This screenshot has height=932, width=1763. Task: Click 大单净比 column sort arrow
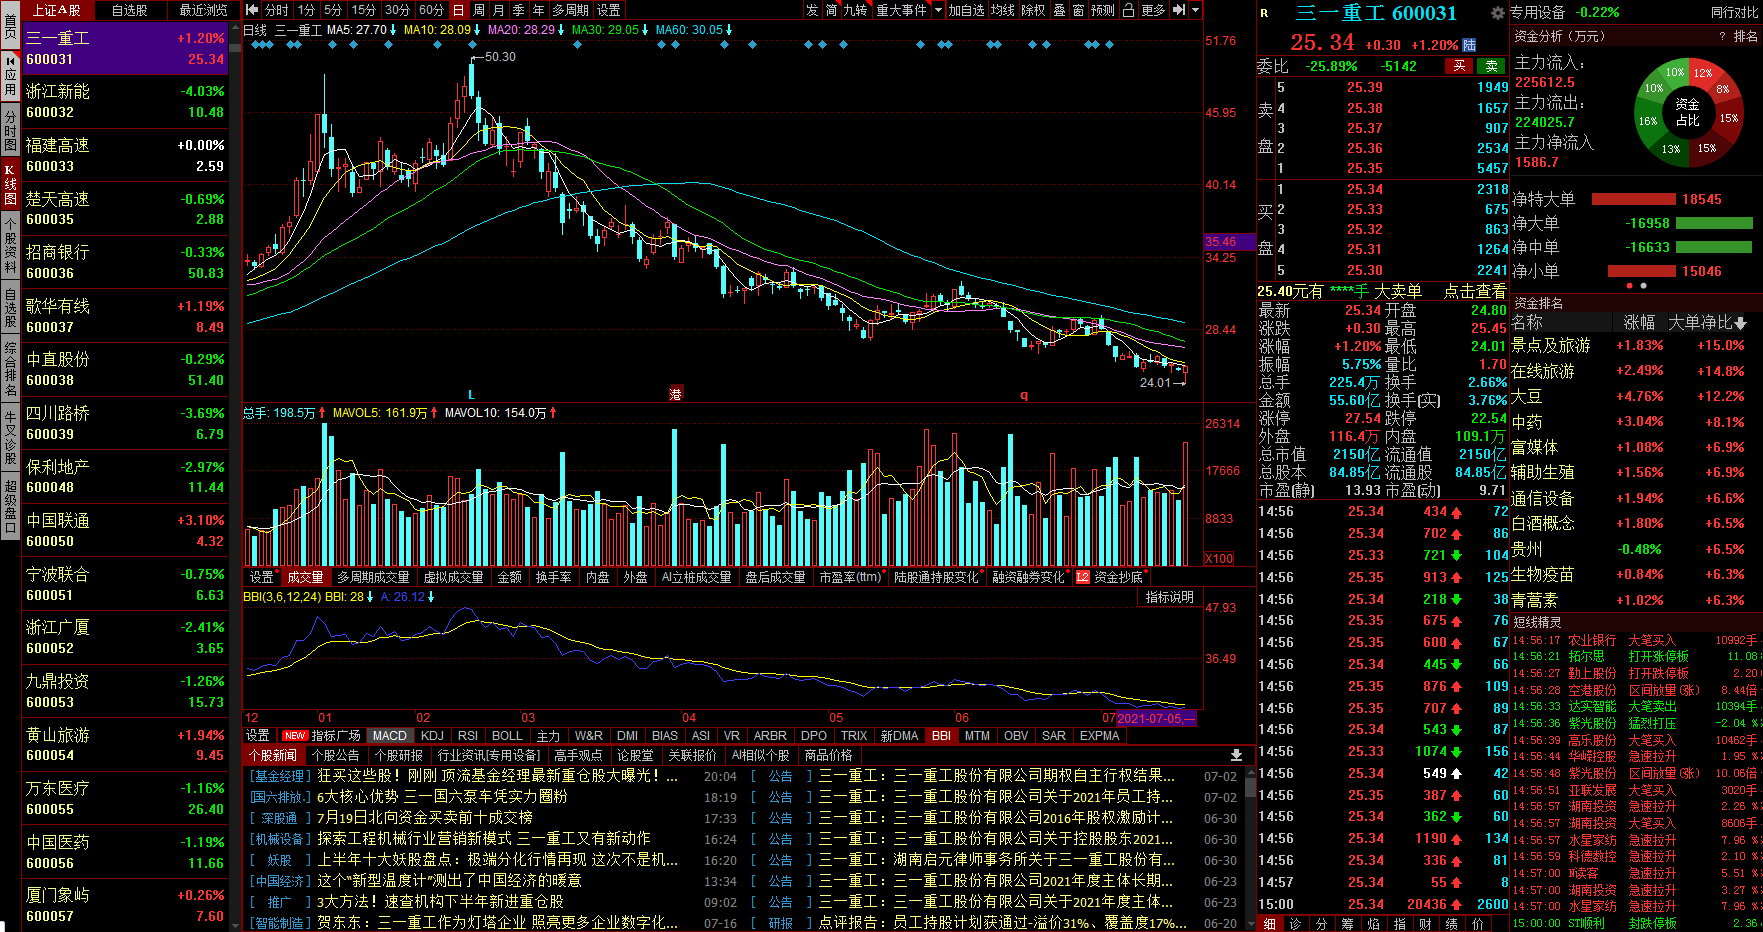click(1741, 323)
